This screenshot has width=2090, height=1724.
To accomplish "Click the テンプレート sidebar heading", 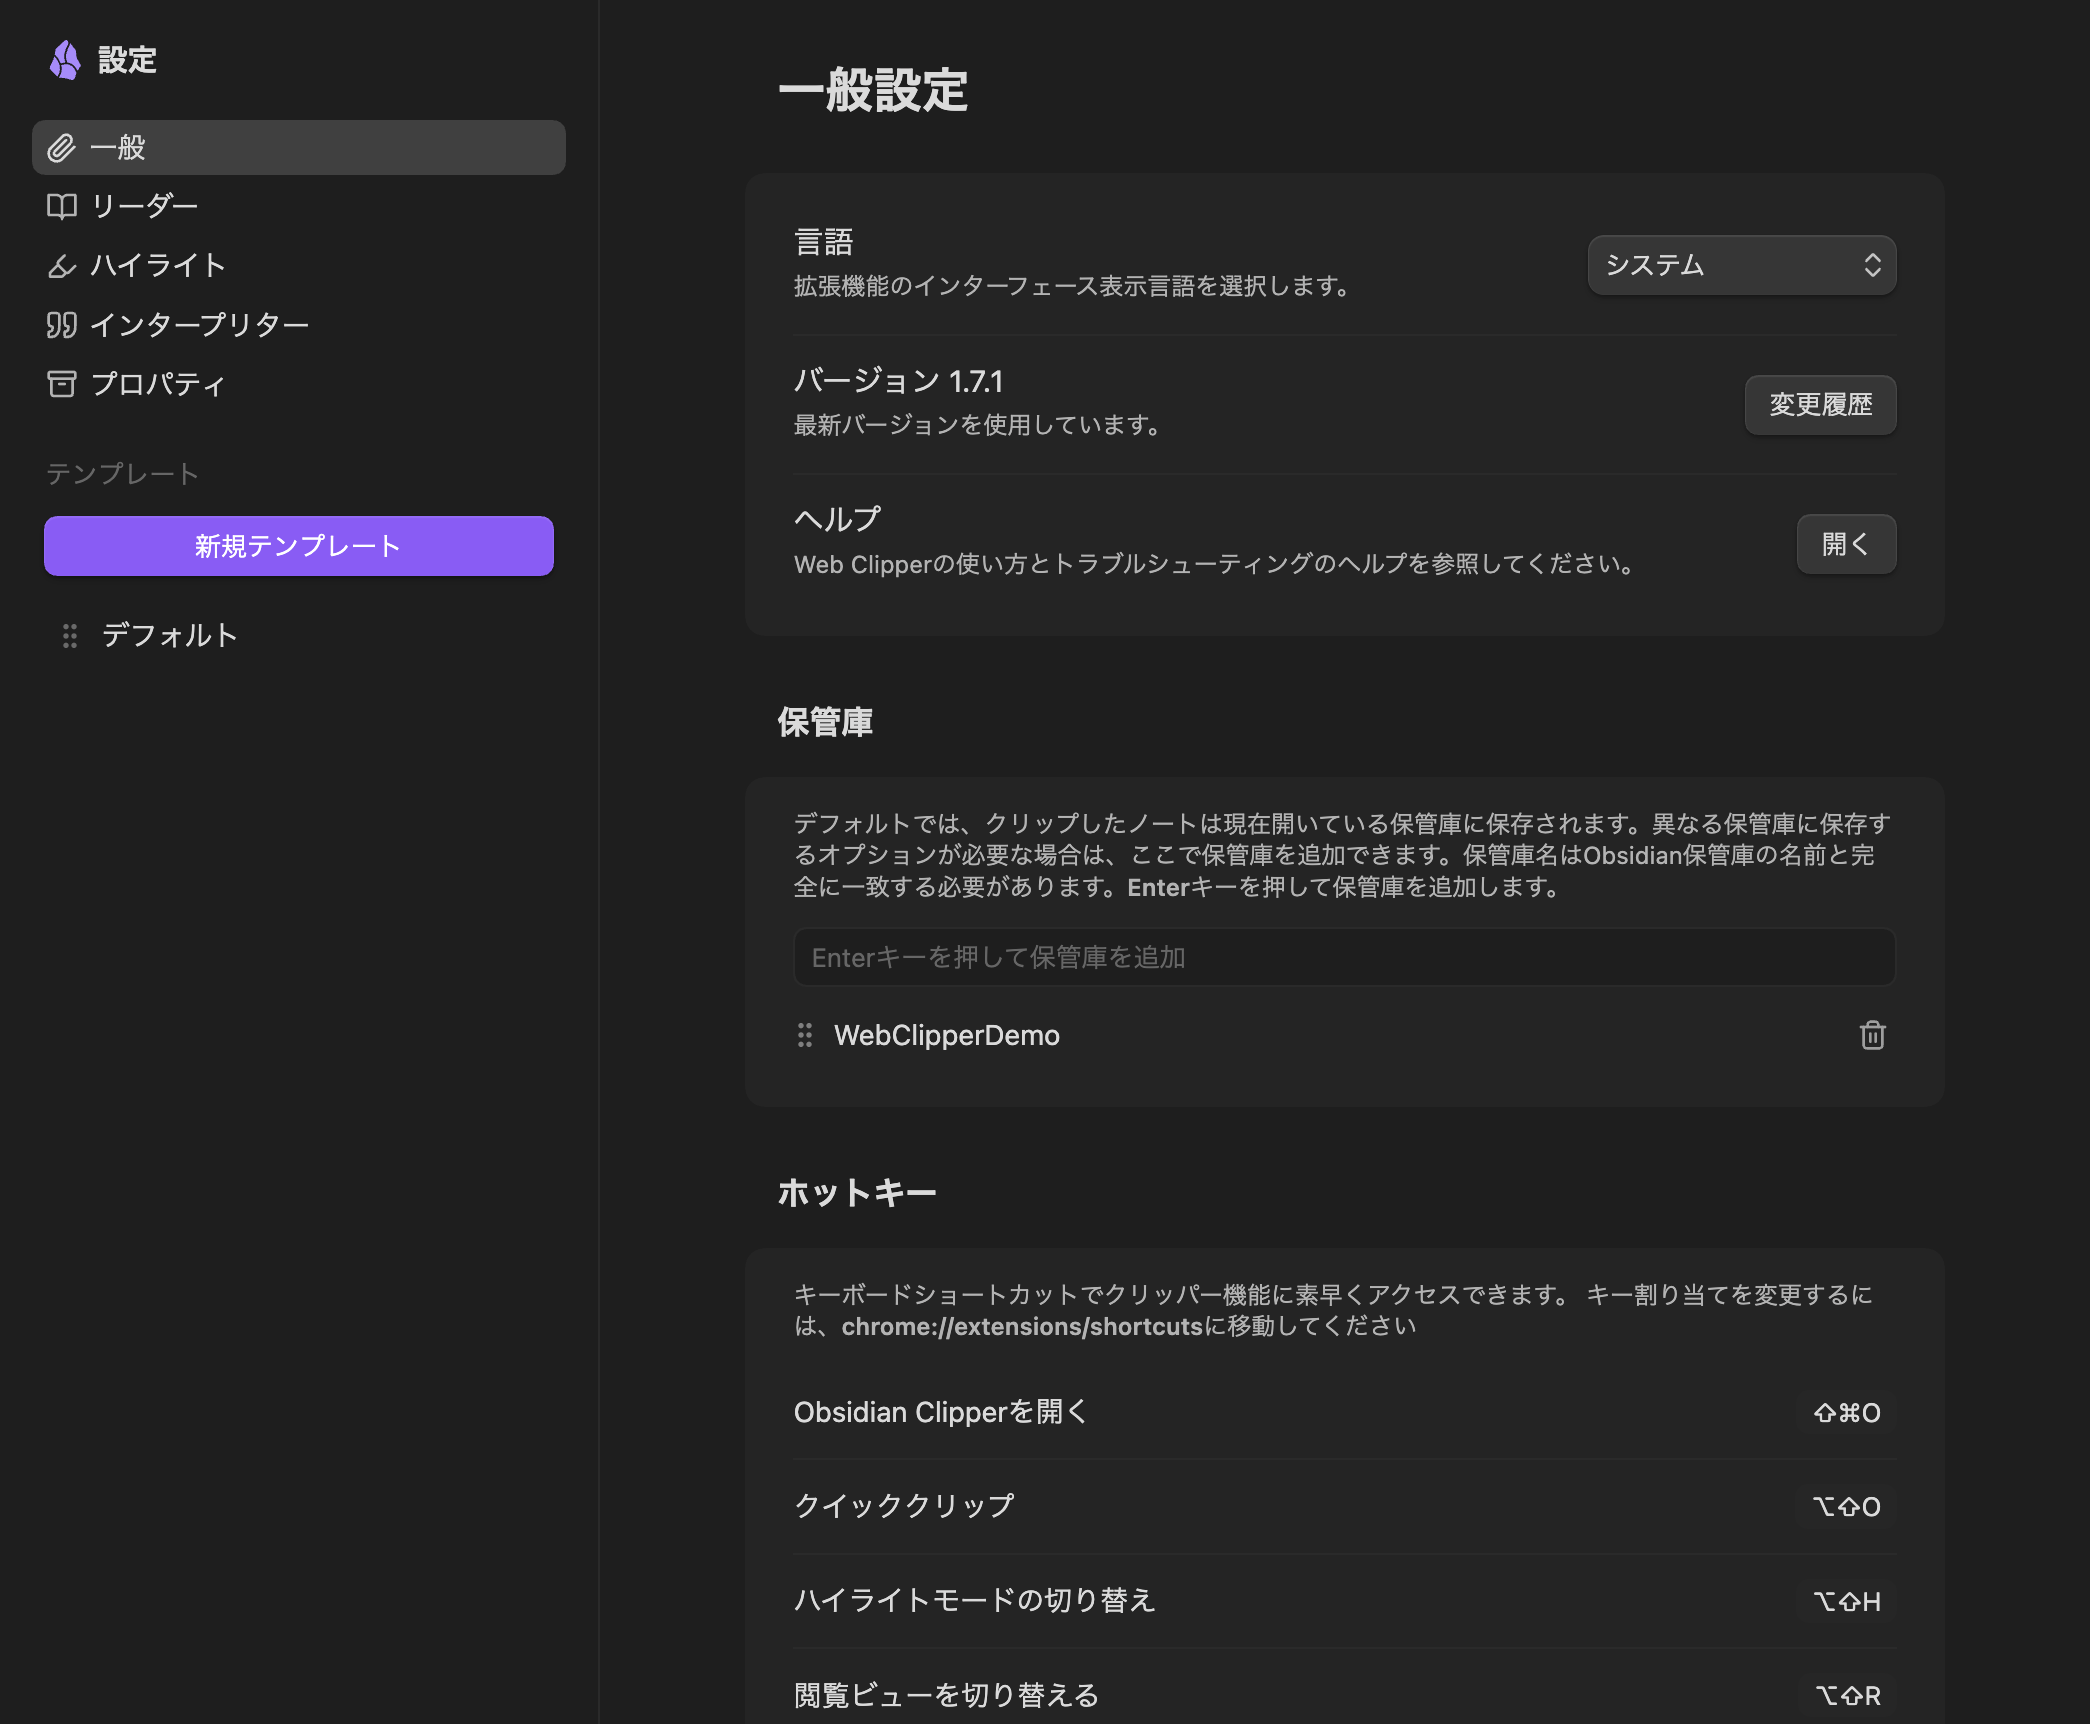I will [x=122, y=474].
